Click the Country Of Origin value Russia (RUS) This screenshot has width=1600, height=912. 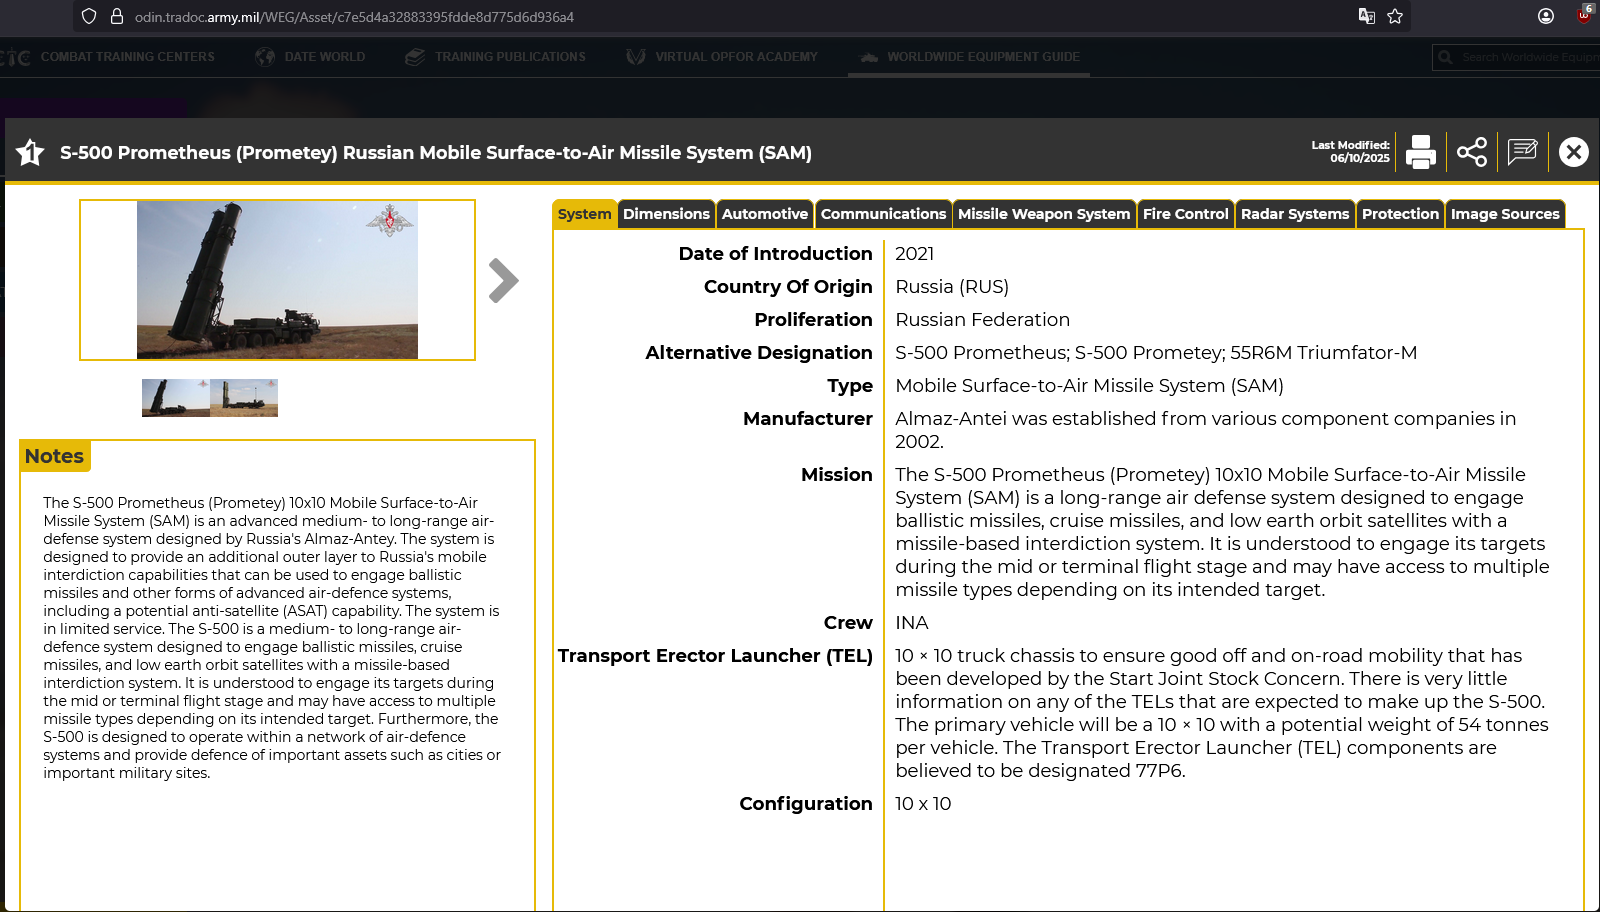pyautogui.click(x=952, y=287)
